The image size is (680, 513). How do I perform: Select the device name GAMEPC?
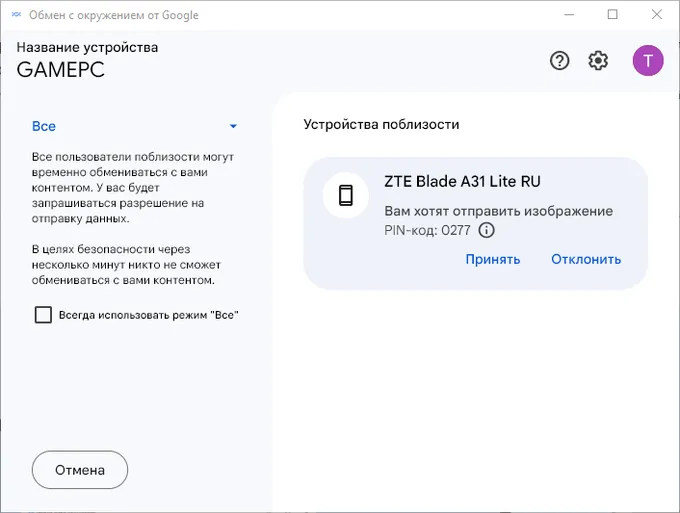click(60, 70)
